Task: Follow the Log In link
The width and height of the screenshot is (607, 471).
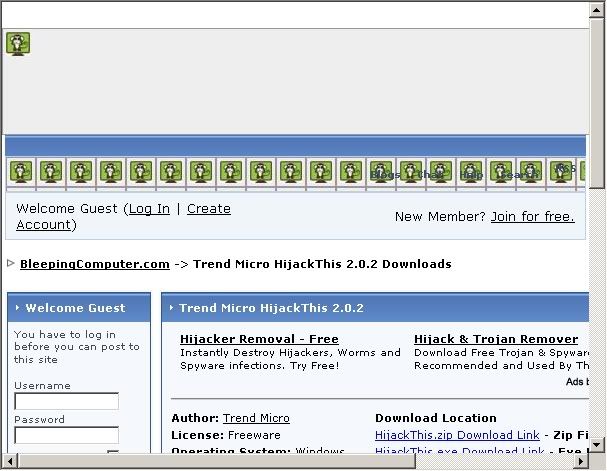Action: coord(149,209)
